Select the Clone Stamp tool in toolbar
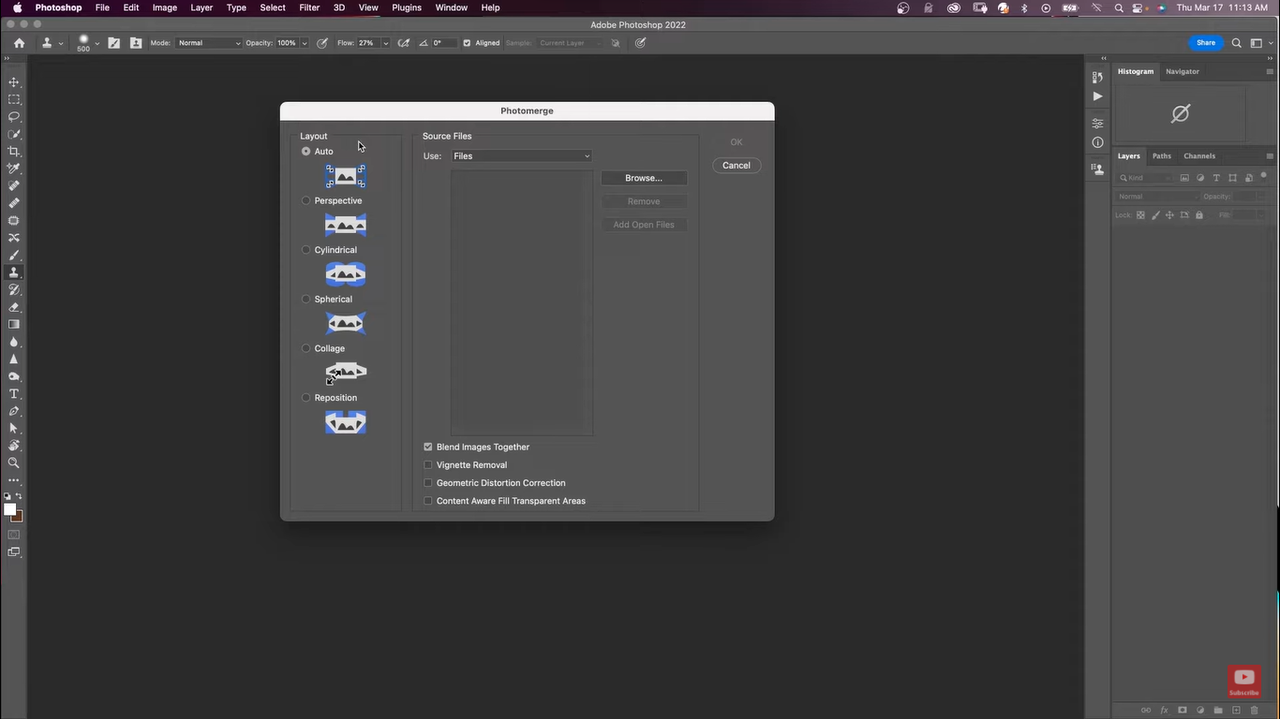 click(x=14, y=272)
